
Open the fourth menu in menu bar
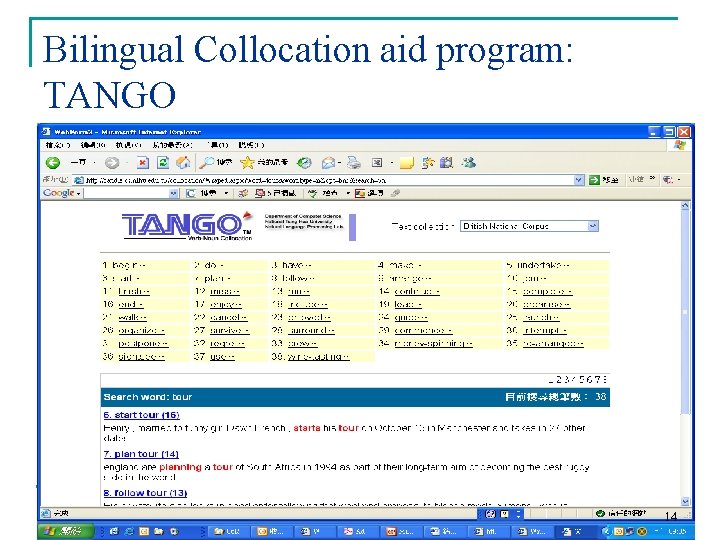pyautogui.click(x=172, y=145)
